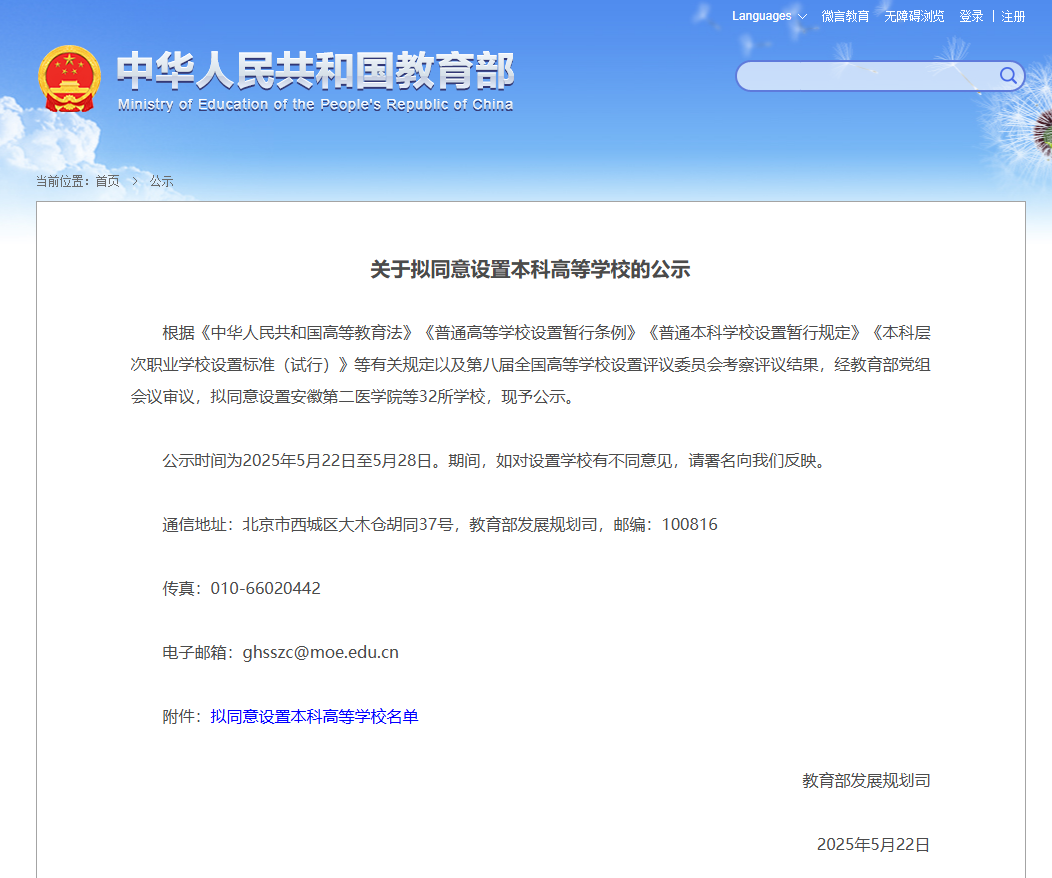Open attachment 拟同意设置本科高等学校名单
Screen dimensions: 1052x878
coord(314,716)
